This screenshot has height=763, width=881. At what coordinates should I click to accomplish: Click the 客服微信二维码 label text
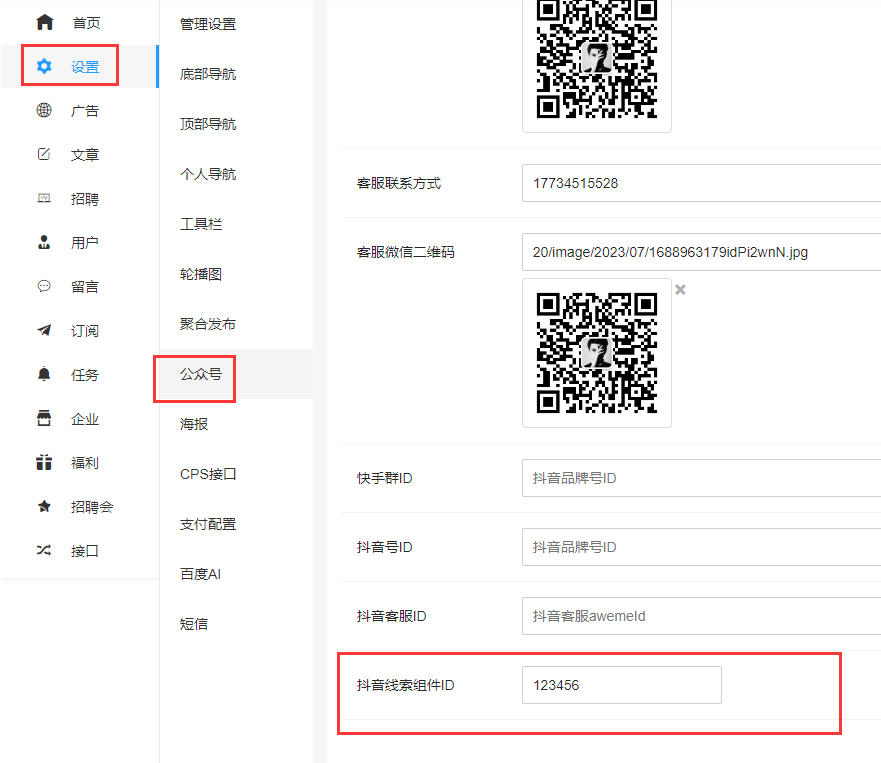click(x=406, y=252)
